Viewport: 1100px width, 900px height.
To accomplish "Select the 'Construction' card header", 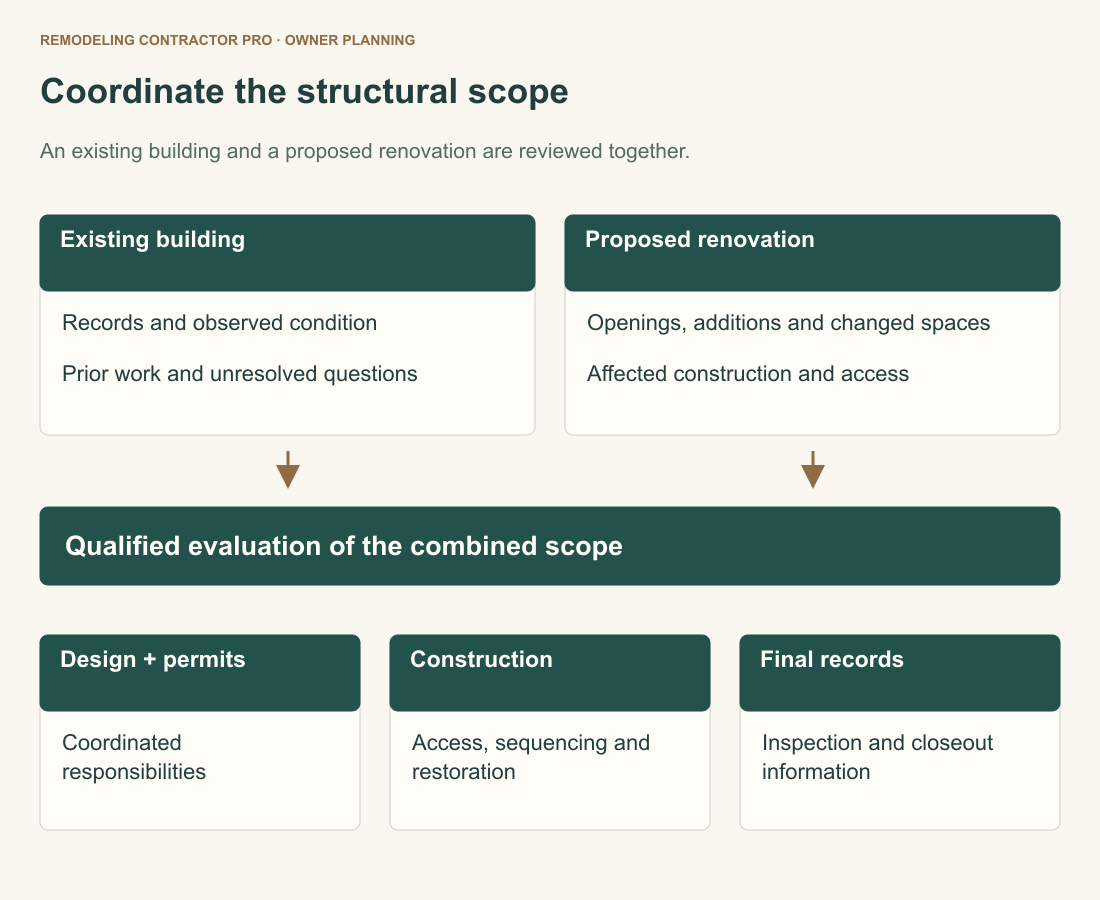I will click(x=550, y=673).
